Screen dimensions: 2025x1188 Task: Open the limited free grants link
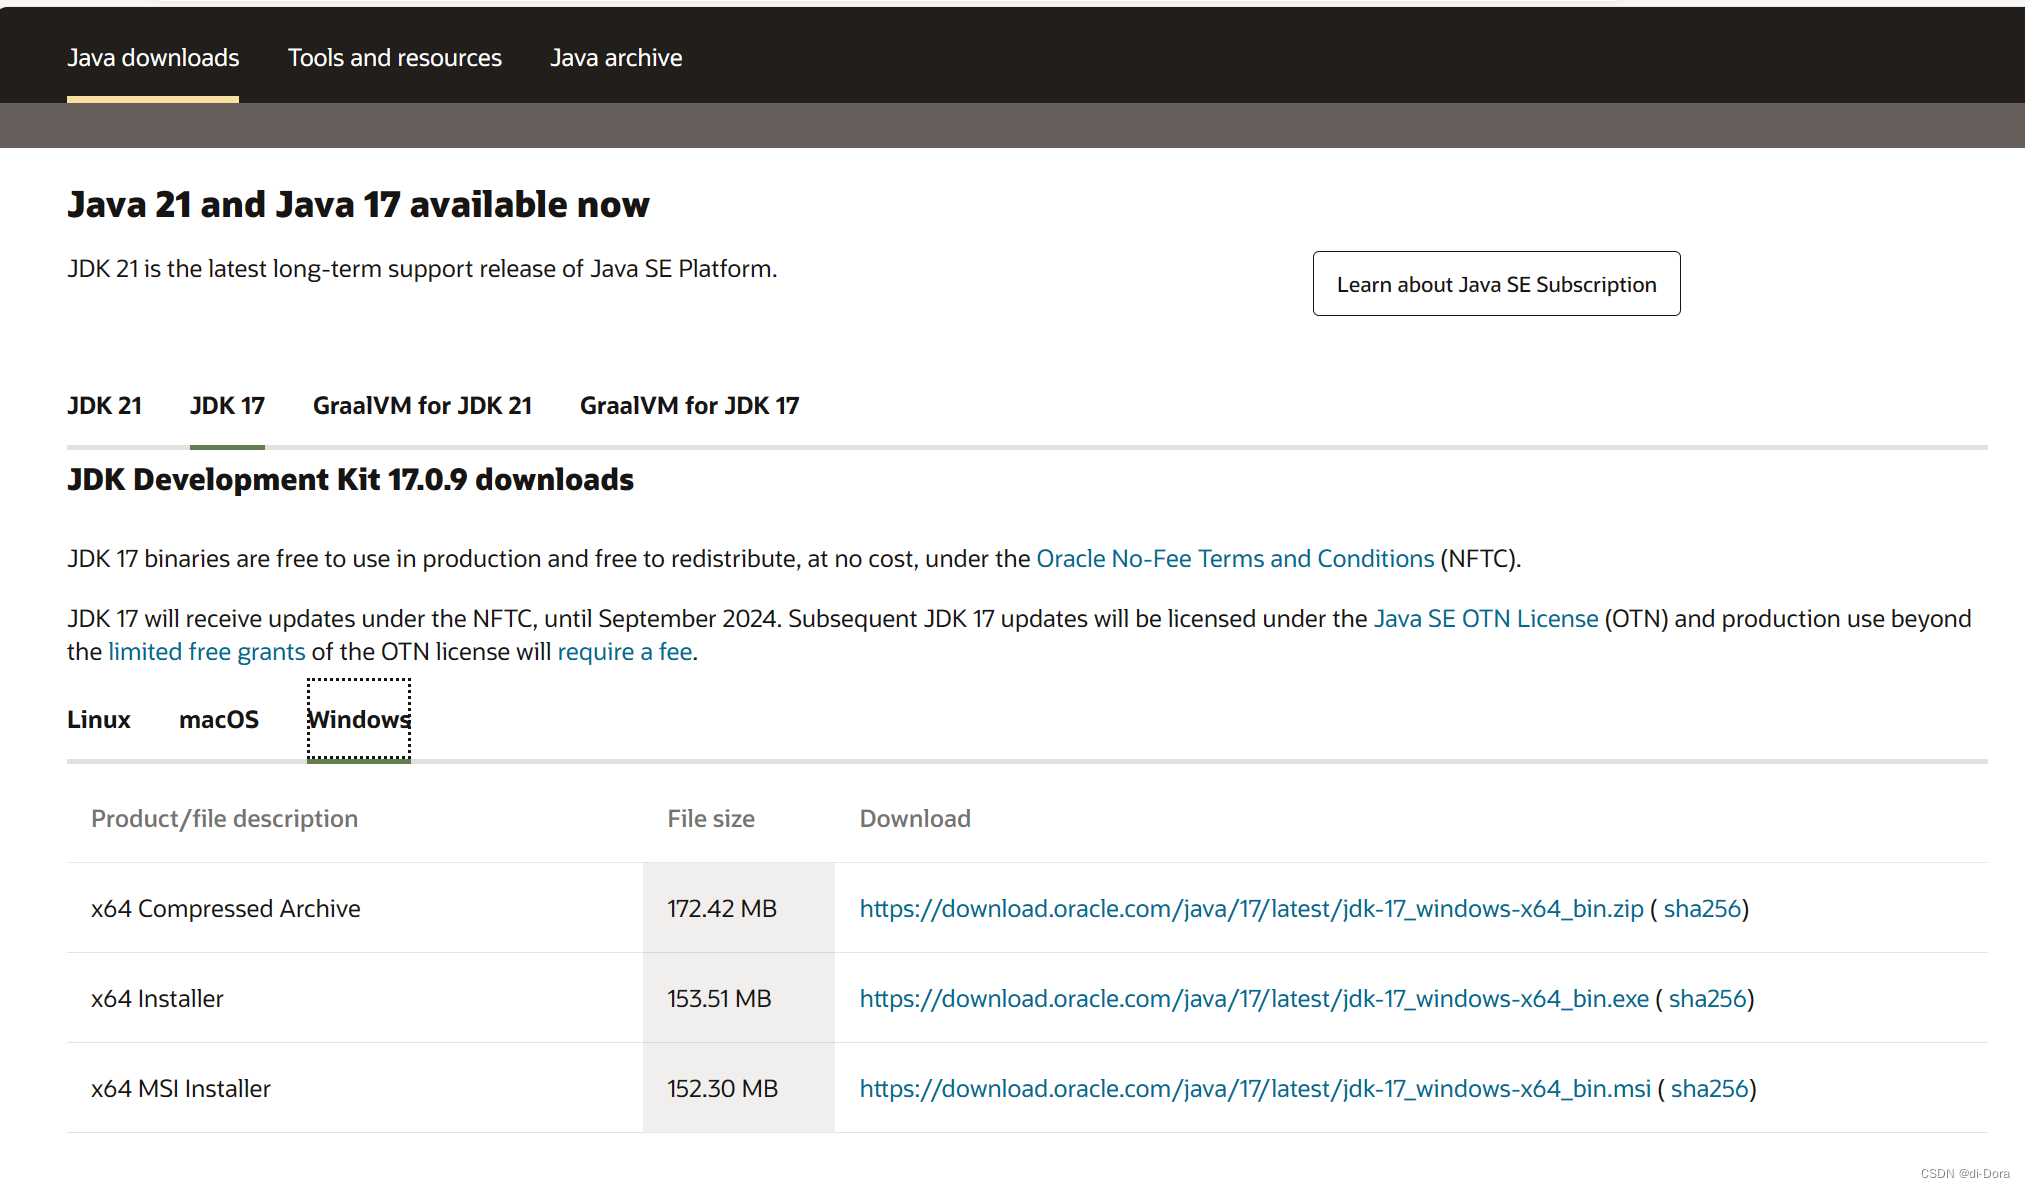[207, 652]
